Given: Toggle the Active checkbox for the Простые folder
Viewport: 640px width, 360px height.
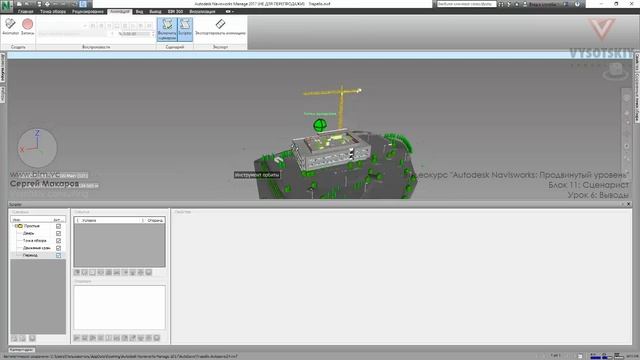Looking at the screenshot, I should pos(58,226).
